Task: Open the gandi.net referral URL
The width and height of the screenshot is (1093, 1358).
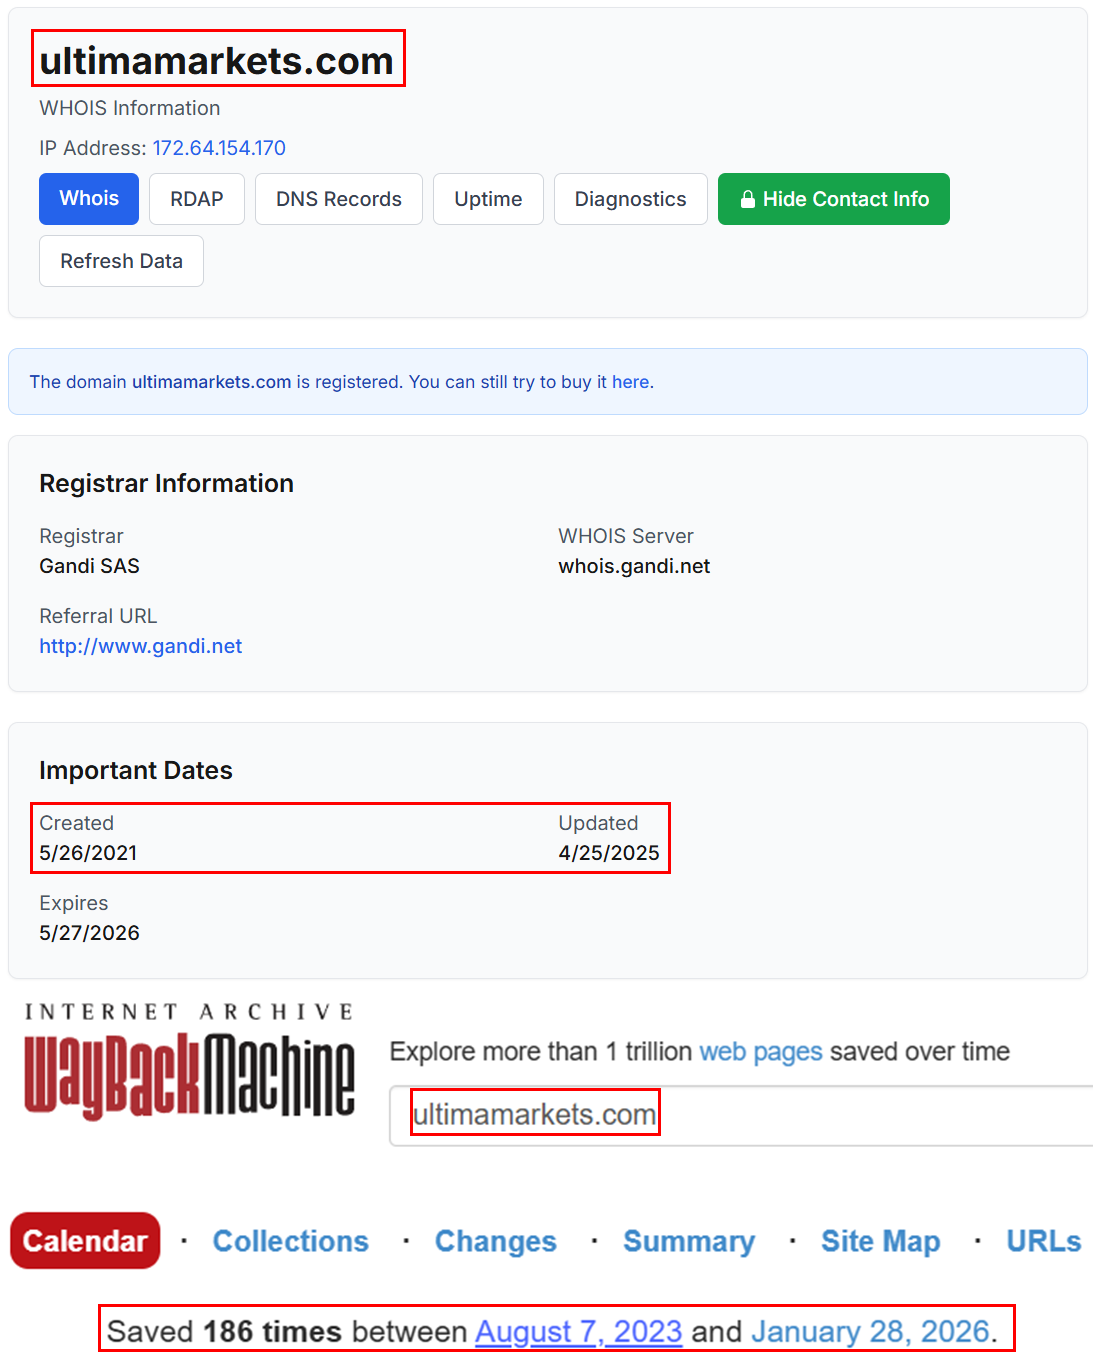Action: 140,645
